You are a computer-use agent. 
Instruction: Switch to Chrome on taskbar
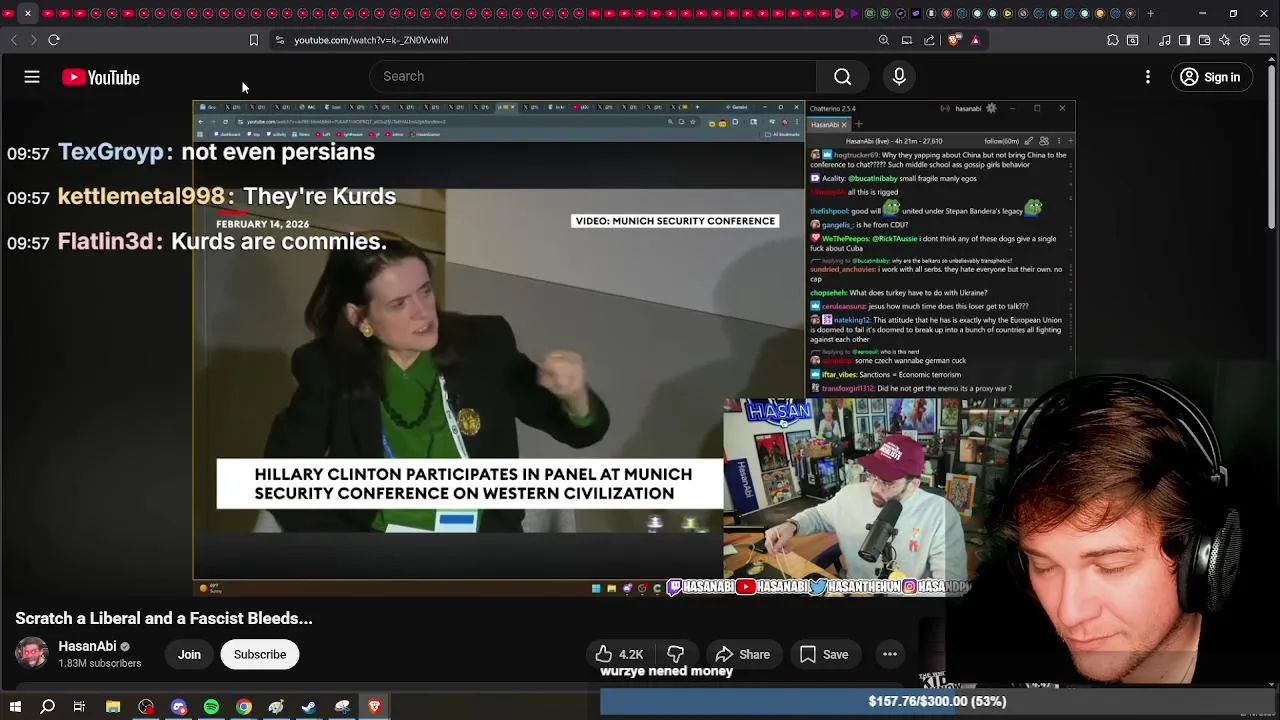(244, 707)
